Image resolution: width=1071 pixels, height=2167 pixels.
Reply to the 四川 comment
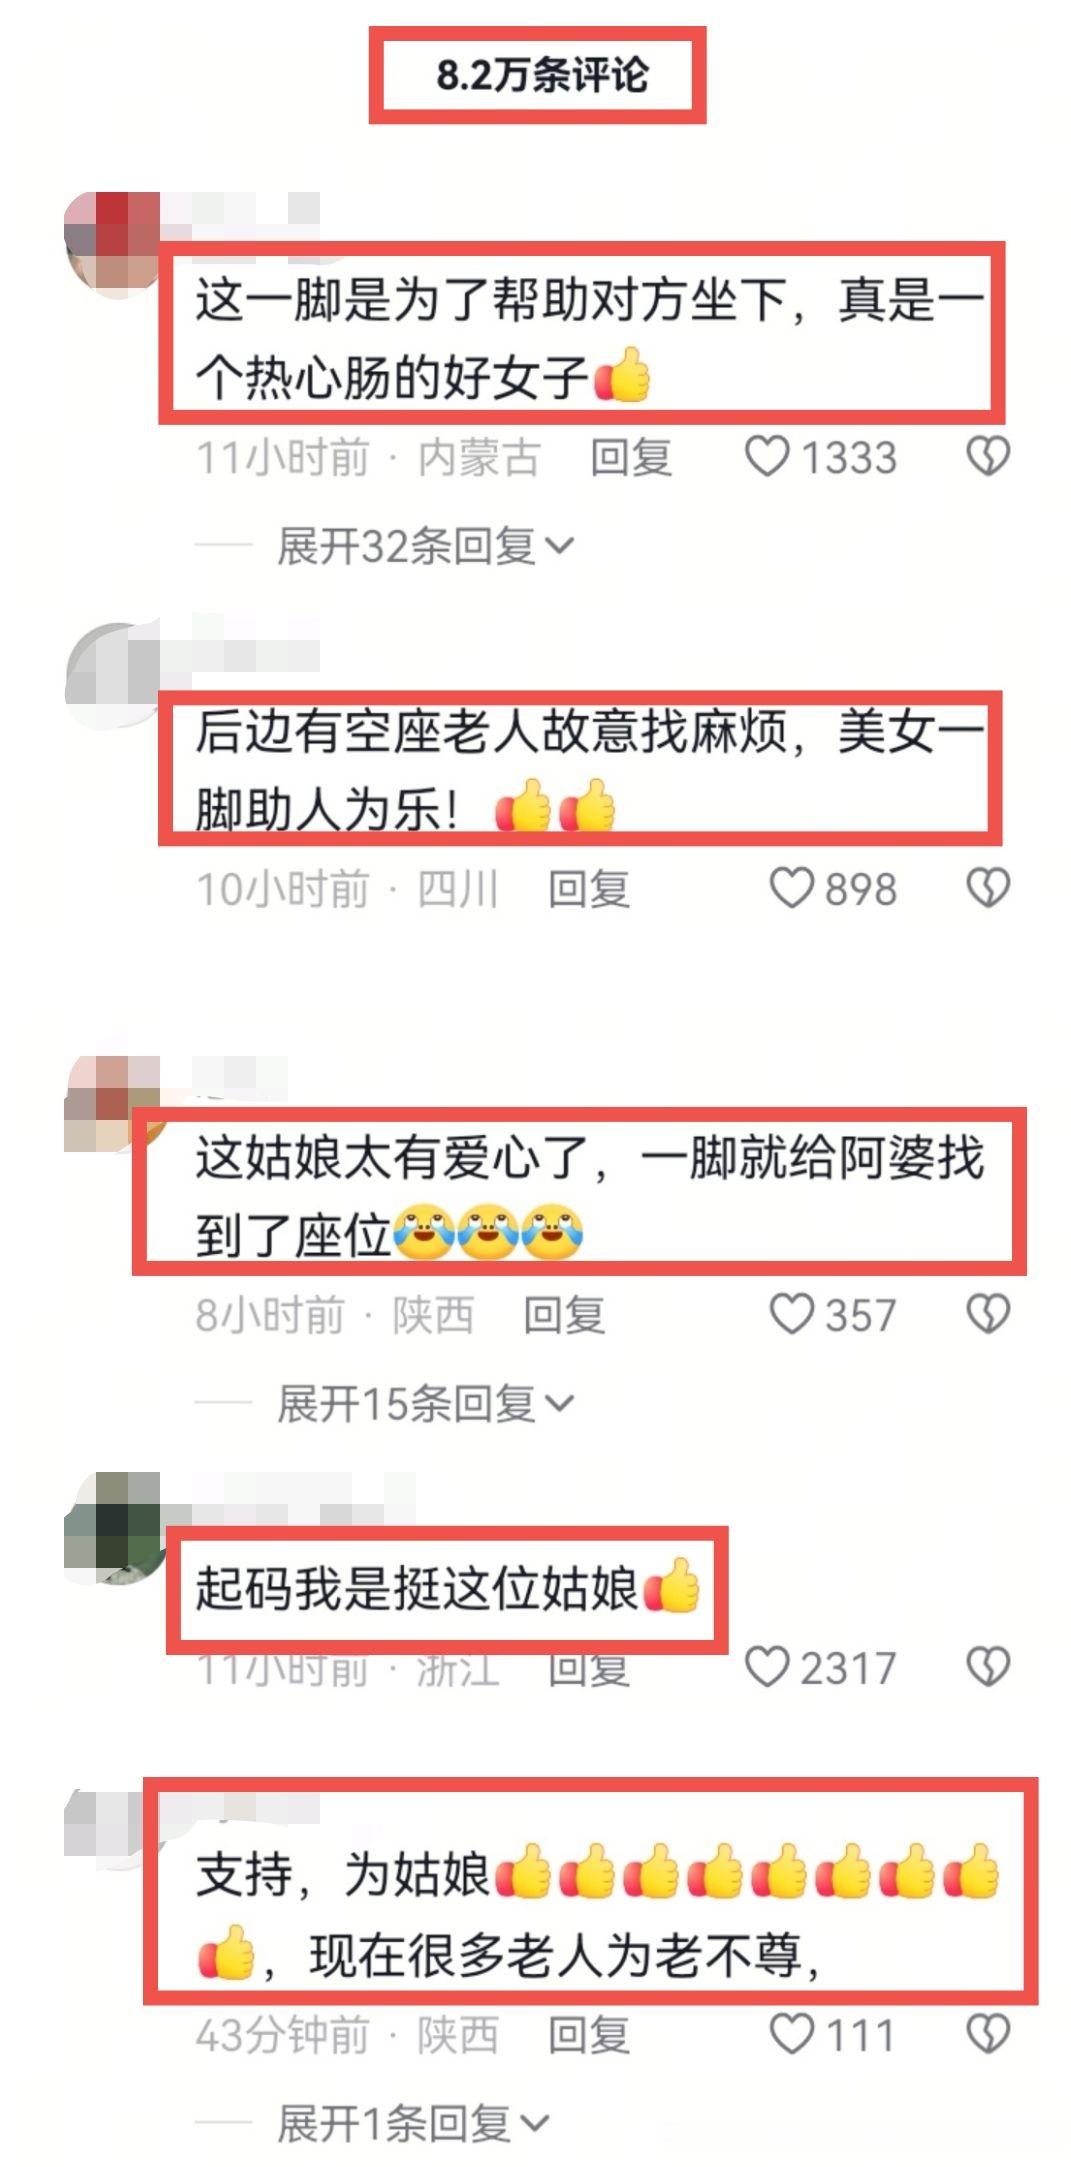pos(589,889)
